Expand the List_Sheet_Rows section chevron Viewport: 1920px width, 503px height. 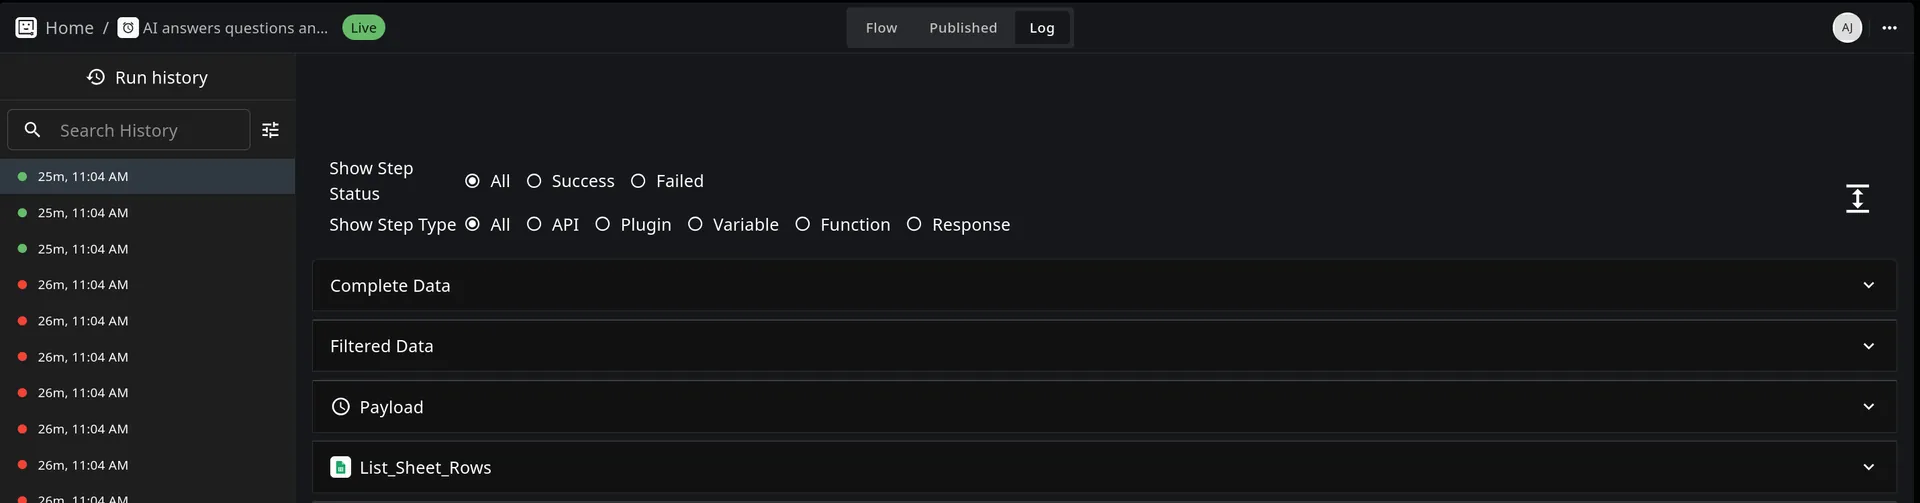pyautogui.click(x=1869, y=467)
